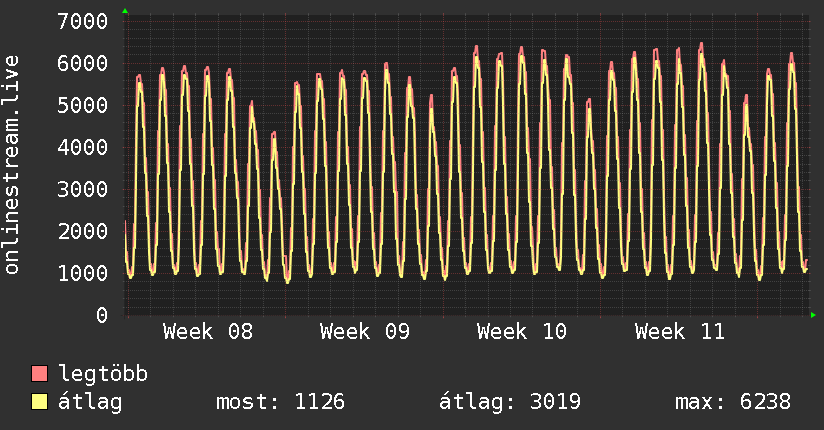824x430 pixels.
Task: Click the 'átlag: 3019' average statistic
Action: pos(510,402)
